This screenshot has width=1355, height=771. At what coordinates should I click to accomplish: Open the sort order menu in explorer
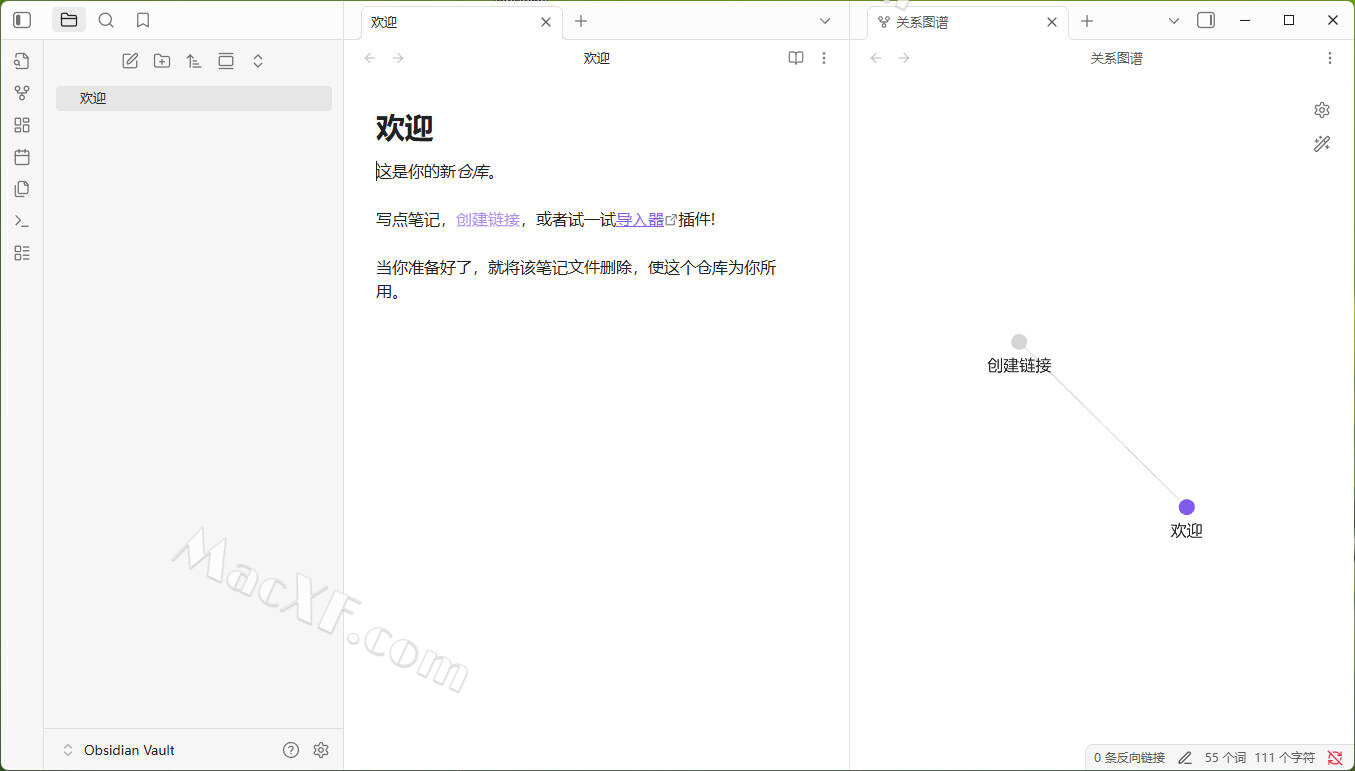click(194, 61)
